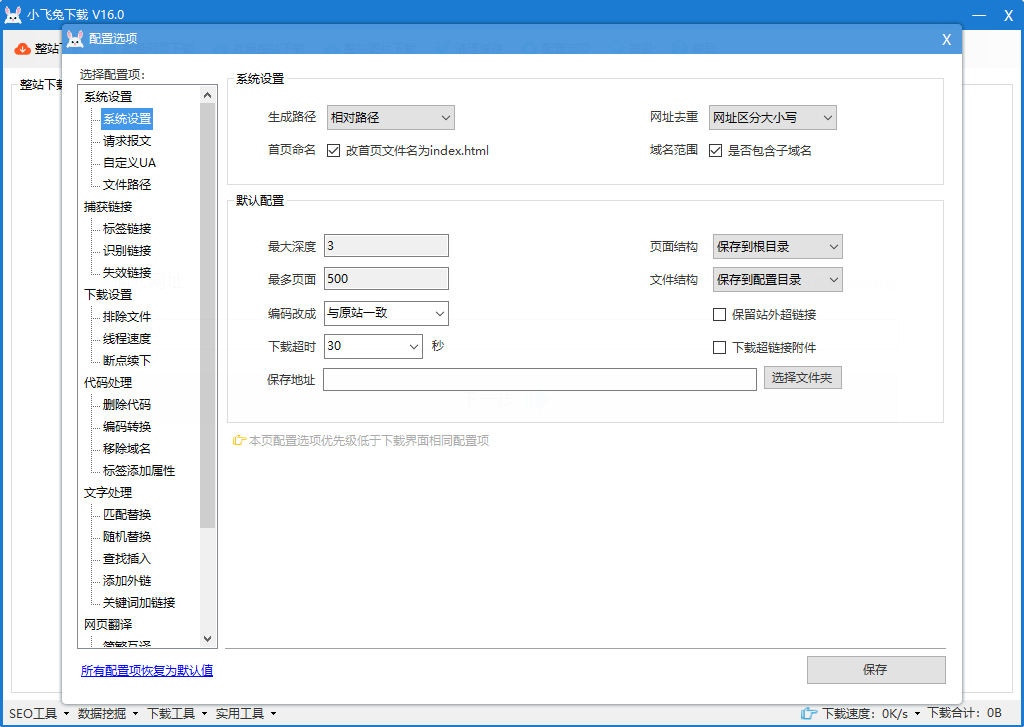
Task: Select 编码转换 in the config tree
Action: click(127, 427)
